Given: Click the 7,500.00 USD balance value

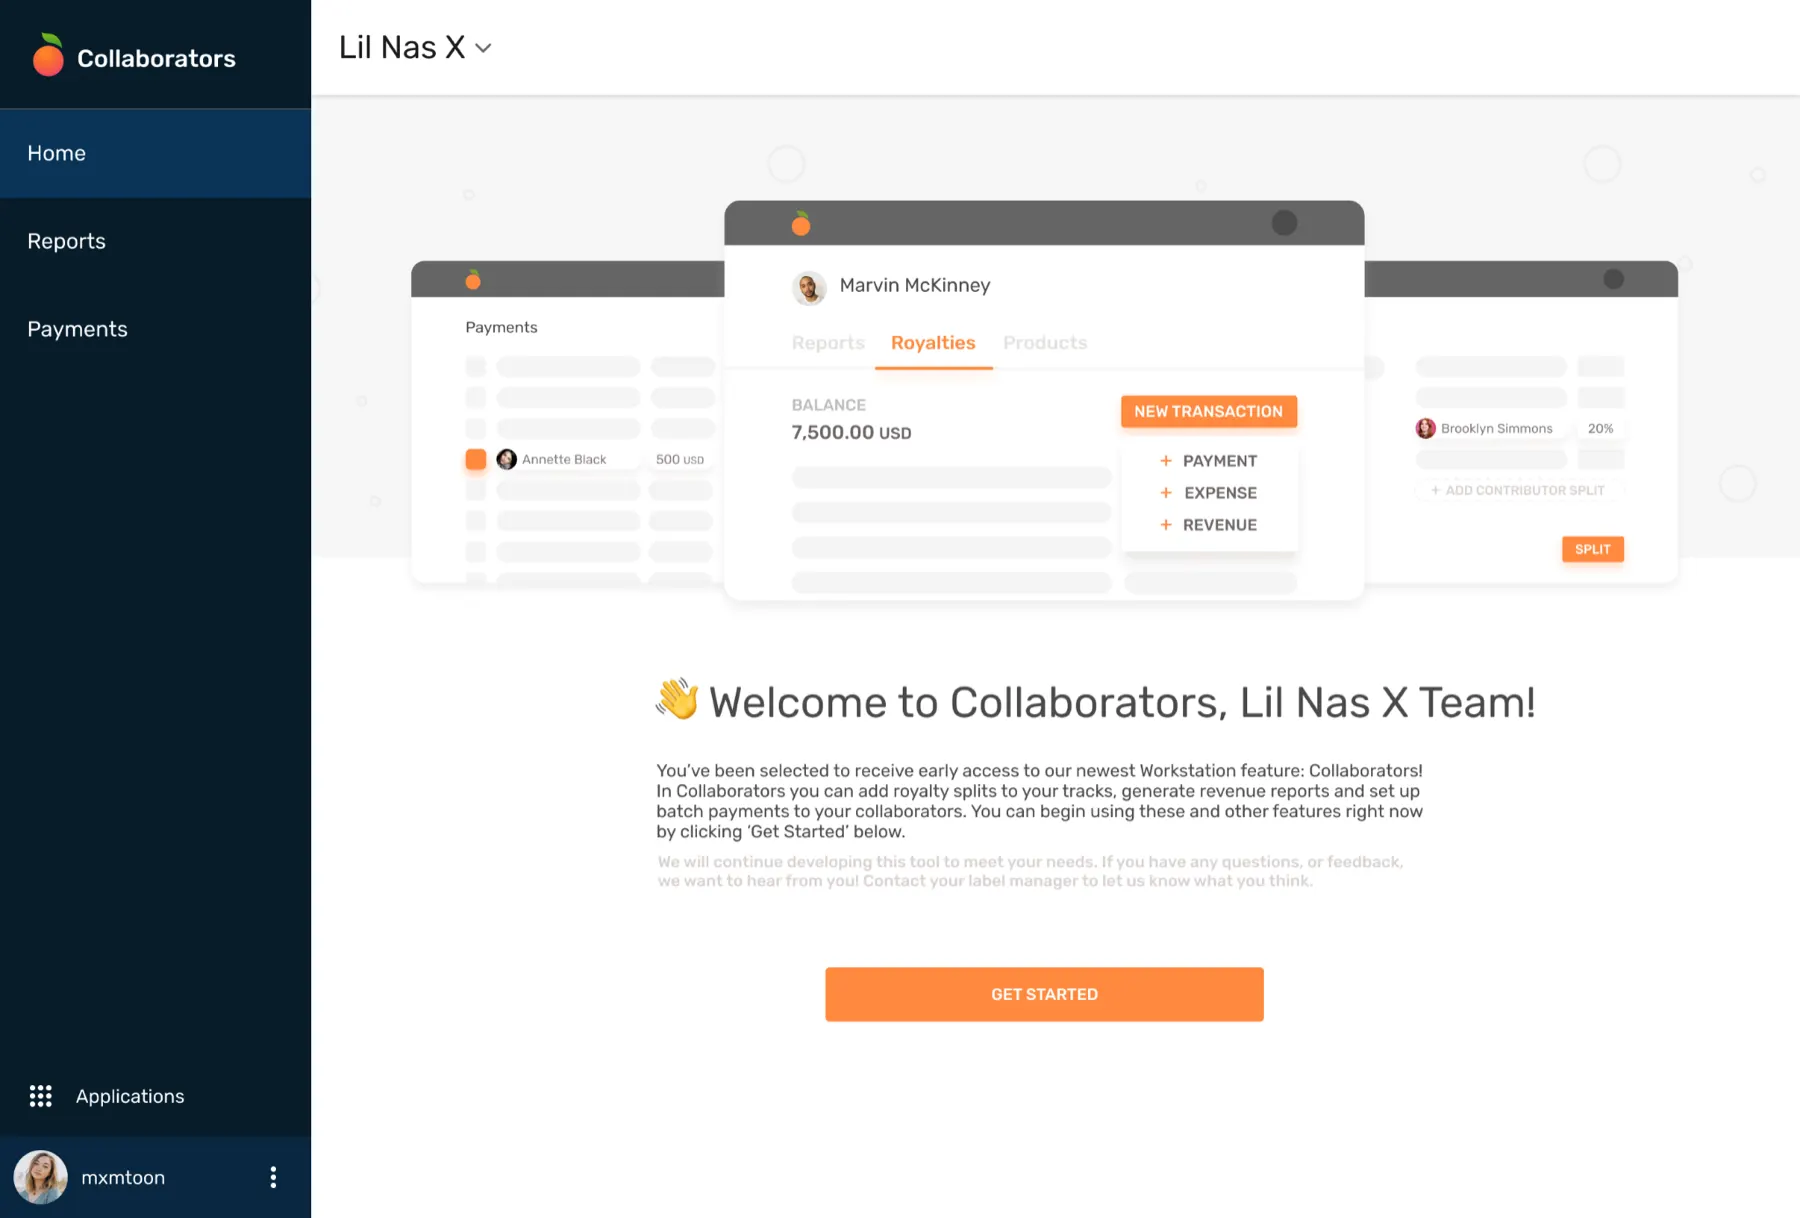Looking at the screenshot, I should [851, 432].
